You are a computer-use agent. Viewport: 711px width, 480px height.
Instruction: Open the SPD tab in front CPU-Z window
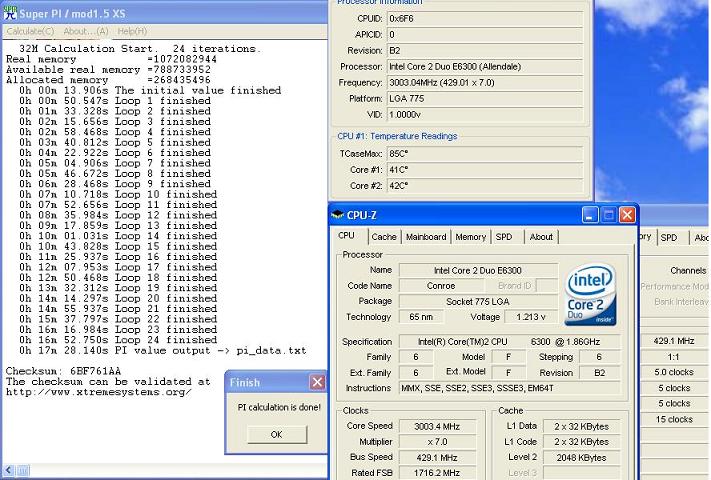tap(504, 237)
